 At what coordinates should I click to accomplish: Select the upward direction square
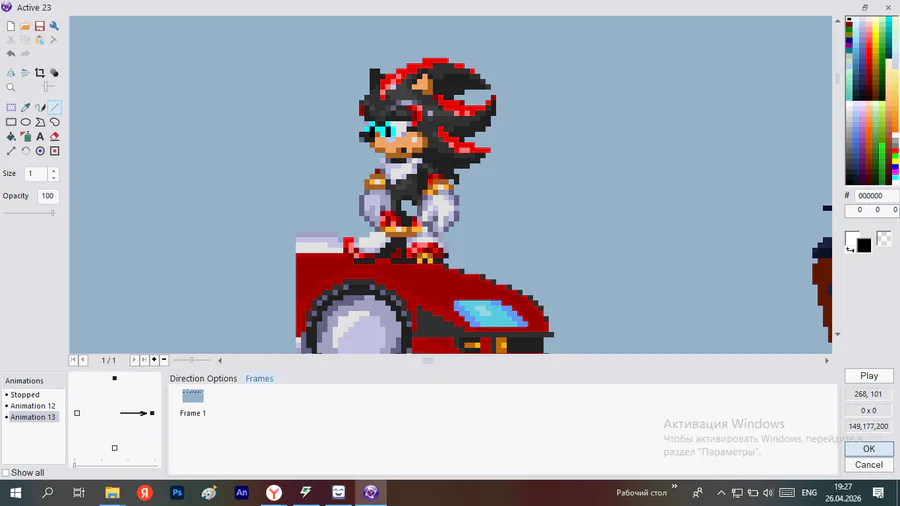pos(115,378)
